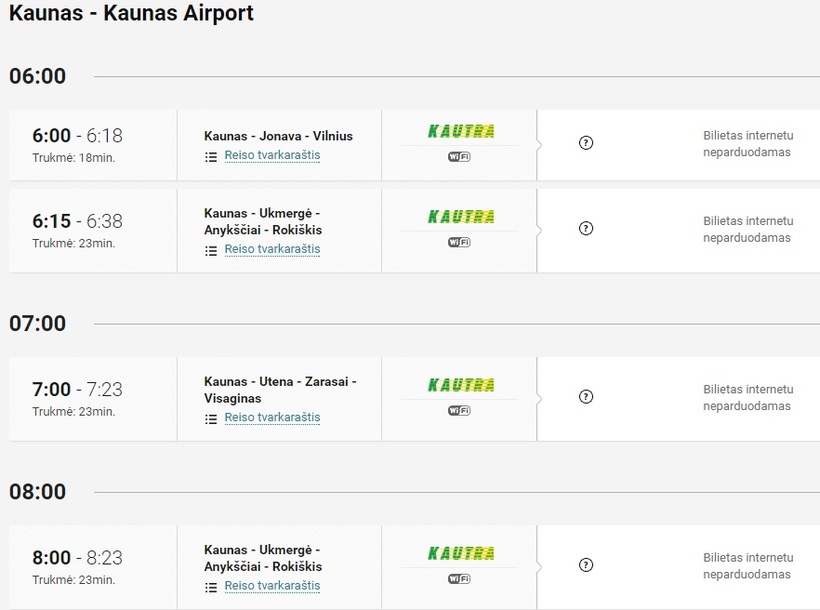
Task: Click the 6:00 - 6:18 departure time
Action: click(x=77, y=136)
